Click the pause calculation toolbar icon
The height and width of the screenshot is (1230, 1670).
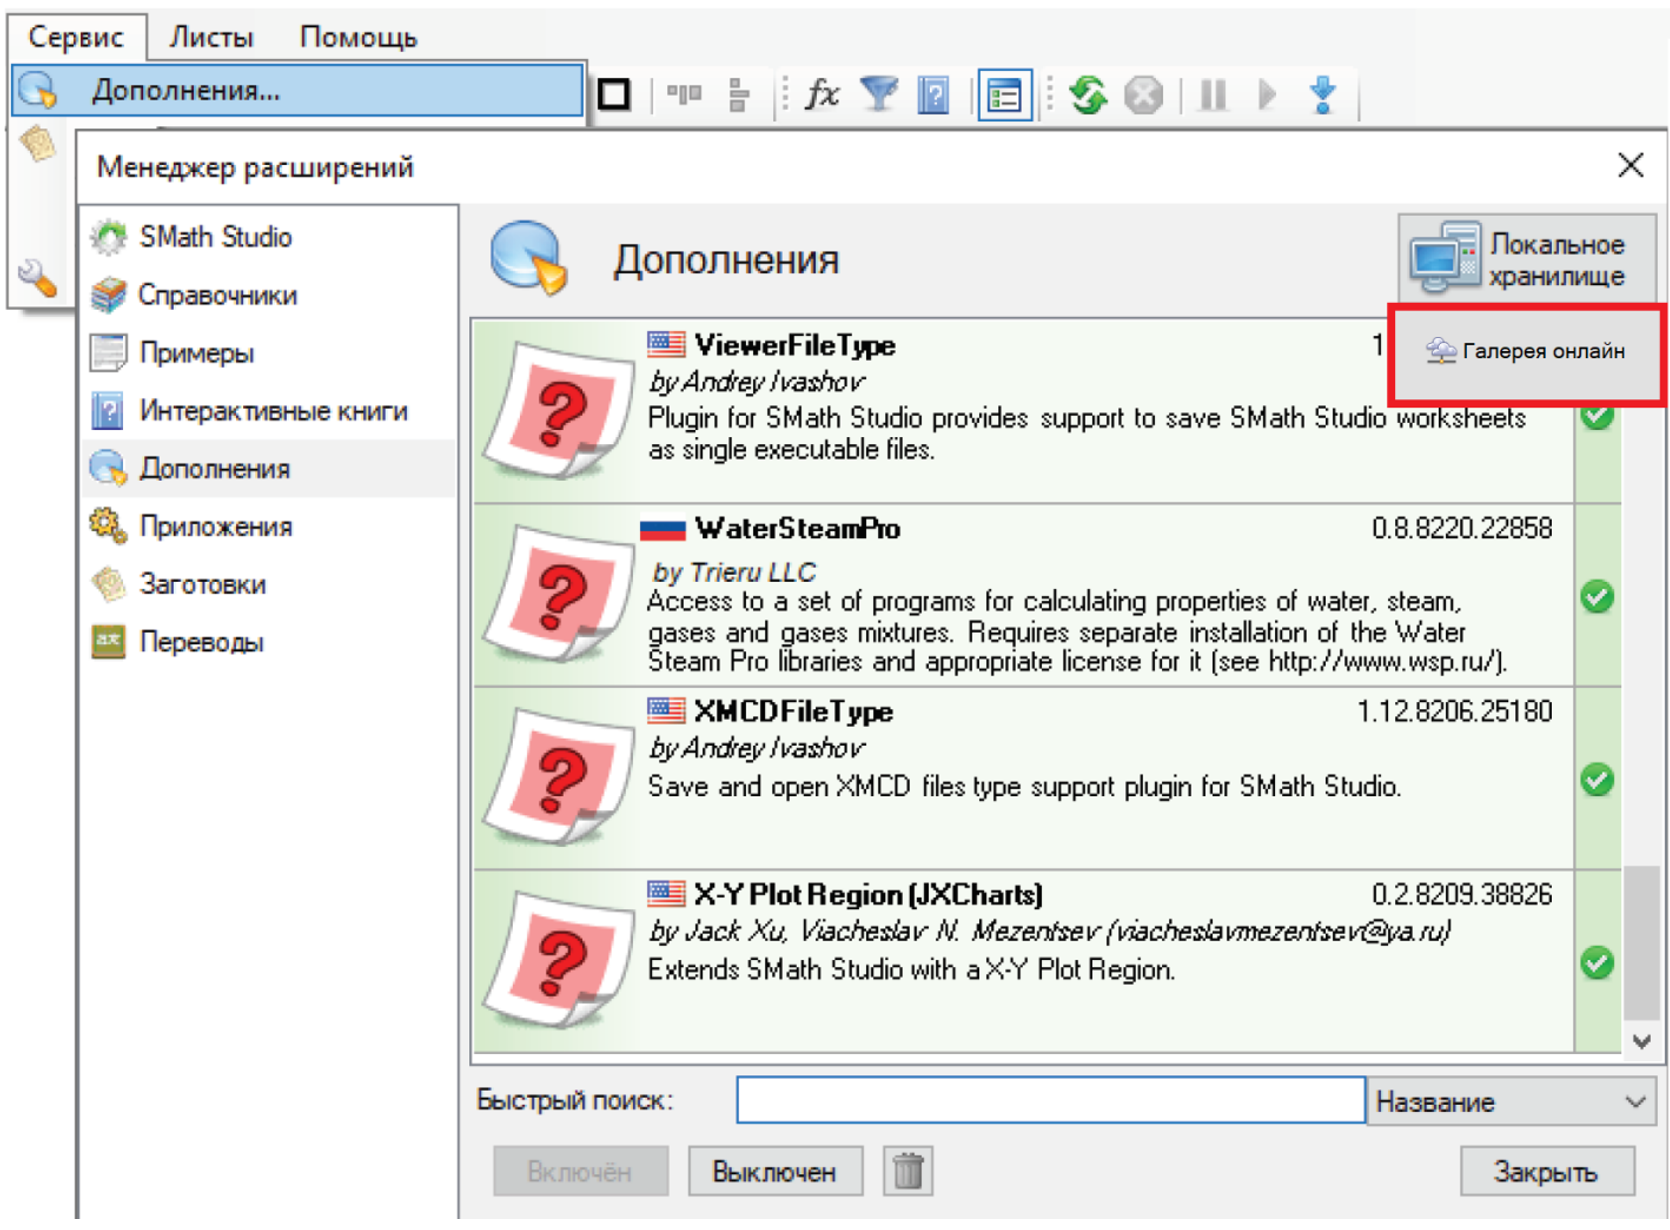click(1213, 95)
